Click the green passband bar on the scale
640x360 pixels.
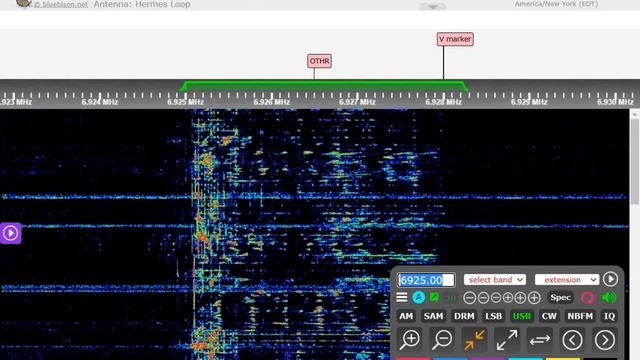coord(324,86)
